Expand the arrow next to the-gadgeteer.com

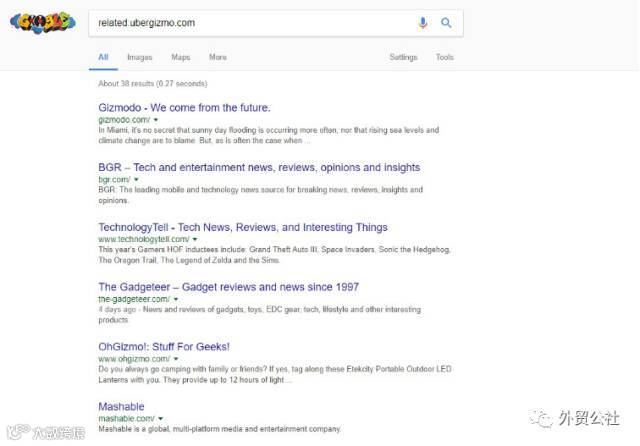tap(176, 300)
